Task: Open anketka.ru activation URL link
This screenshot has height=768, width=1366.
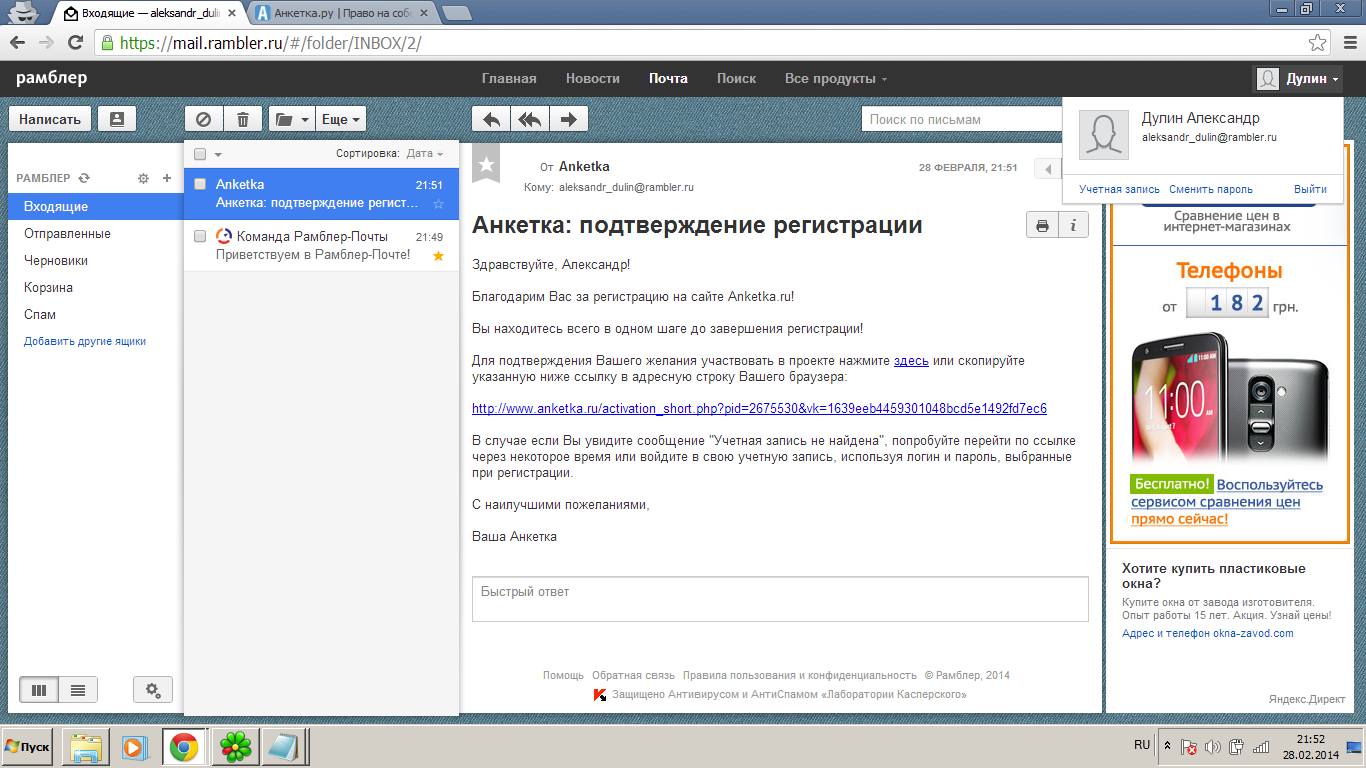Action: [759, 408]
